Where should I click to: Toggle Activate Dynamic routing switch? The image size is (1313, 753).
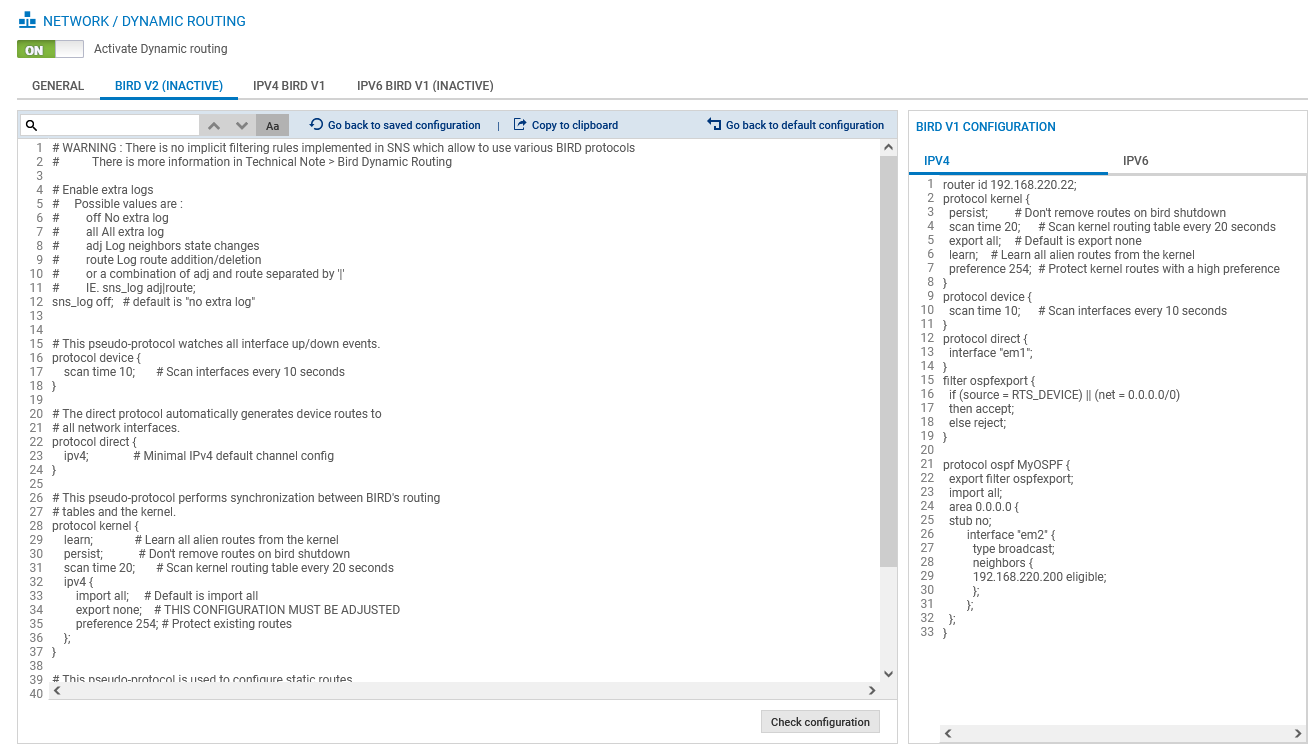50,49
